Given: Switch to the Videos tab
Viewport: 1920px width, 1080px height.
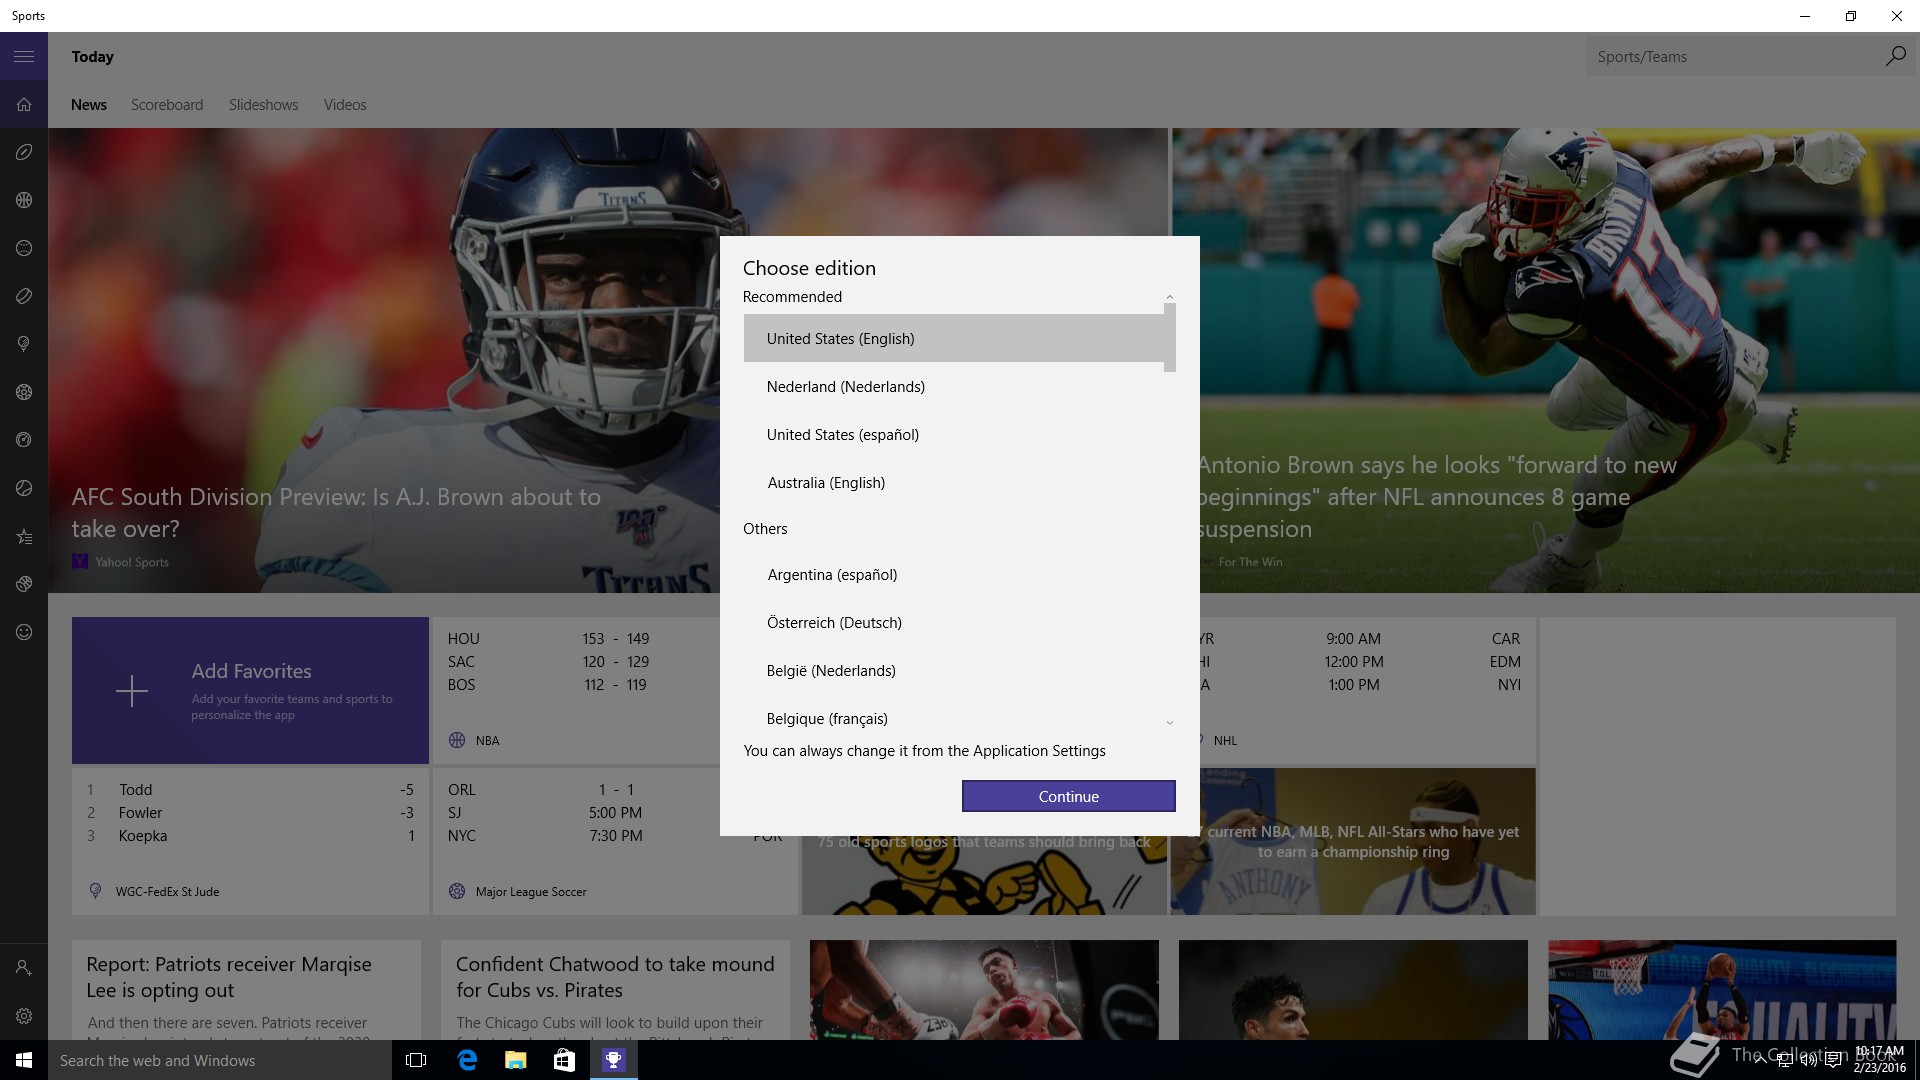Looking at the screenshot, I should pyautogui.click(x=345, y=105).
